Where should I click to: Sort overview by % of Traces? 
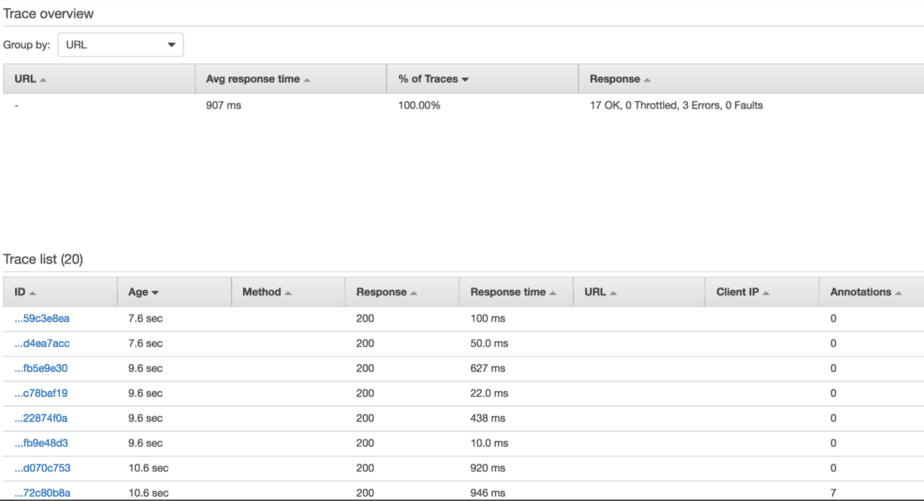tap(433, 79)
